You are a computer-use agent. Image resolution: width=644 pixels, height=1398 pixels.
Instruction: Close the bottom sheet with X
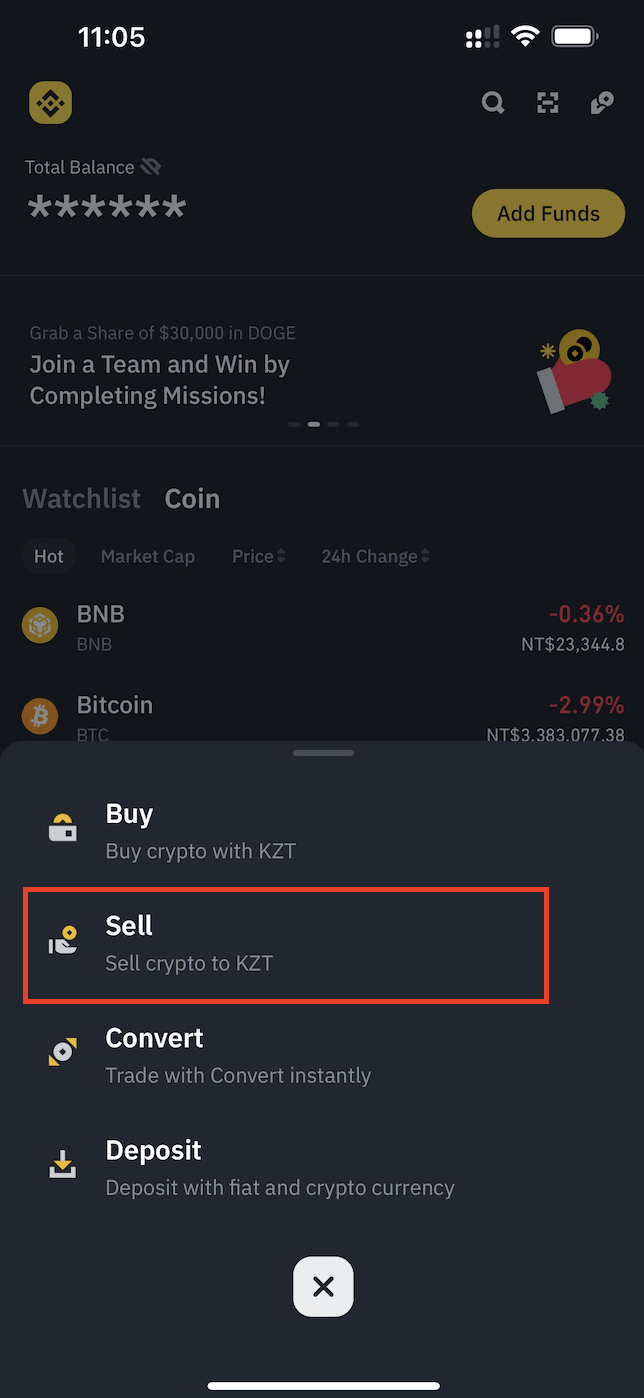[323, 1286]
